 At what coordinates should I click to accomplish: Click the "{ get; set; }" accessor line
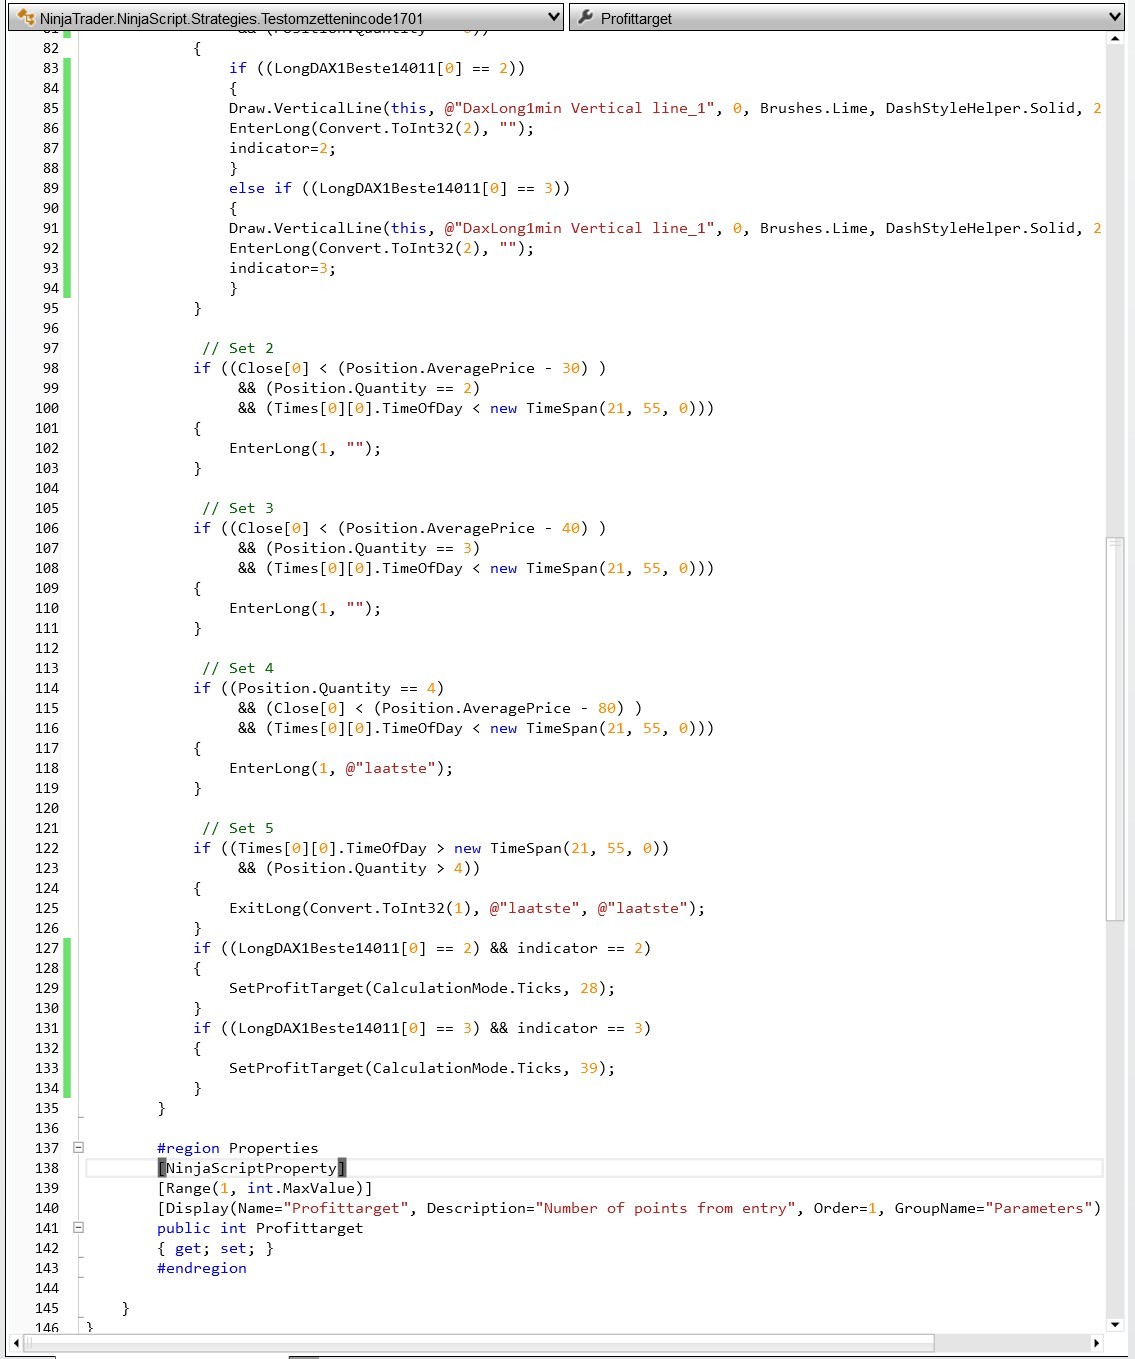pos(215,1248)
